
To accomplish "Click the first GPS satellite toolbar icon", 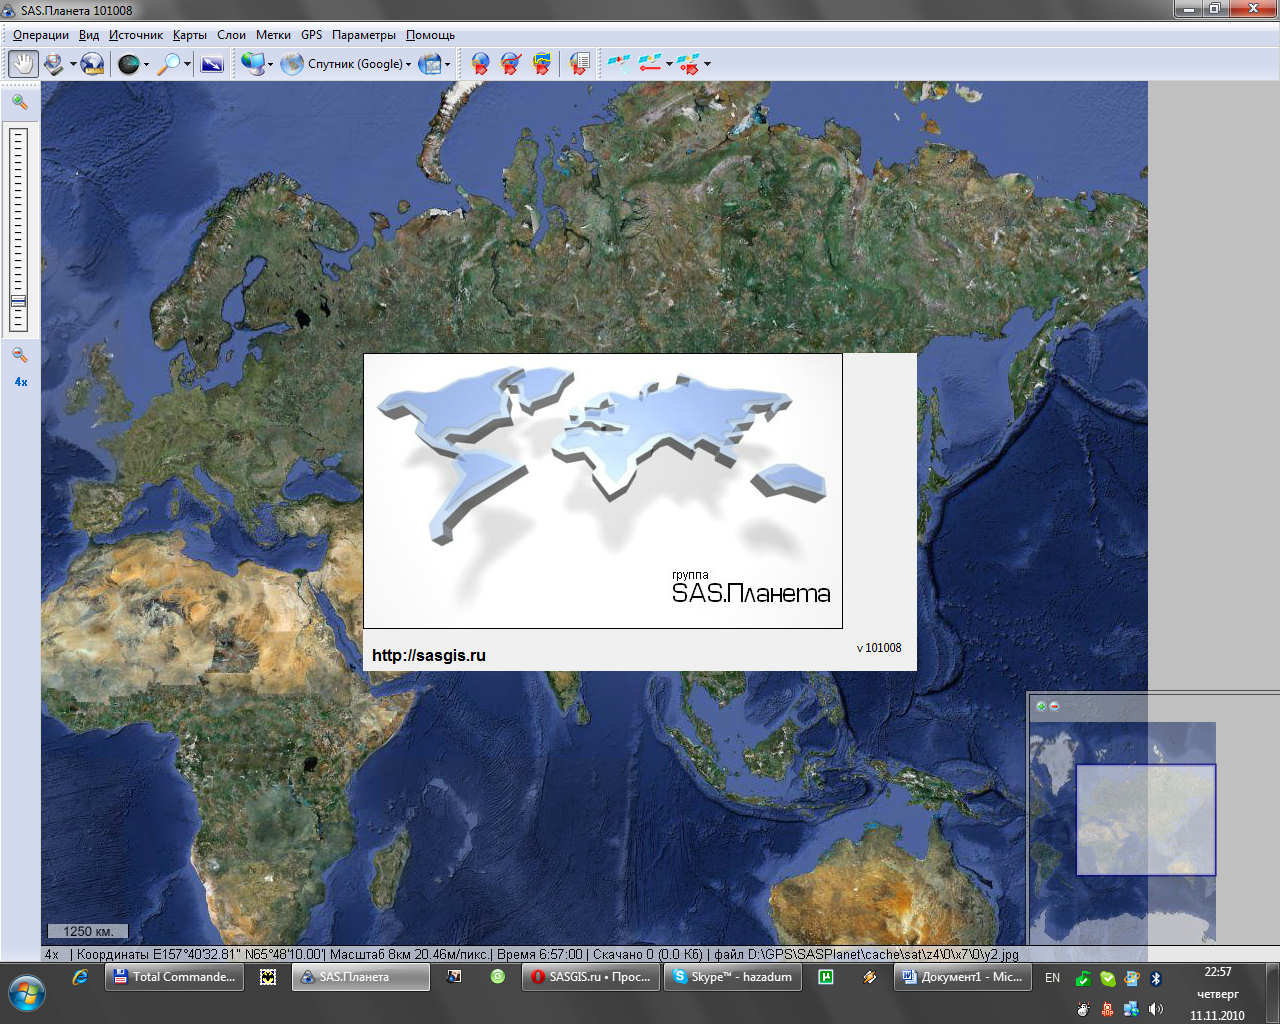I will point(619,64).
